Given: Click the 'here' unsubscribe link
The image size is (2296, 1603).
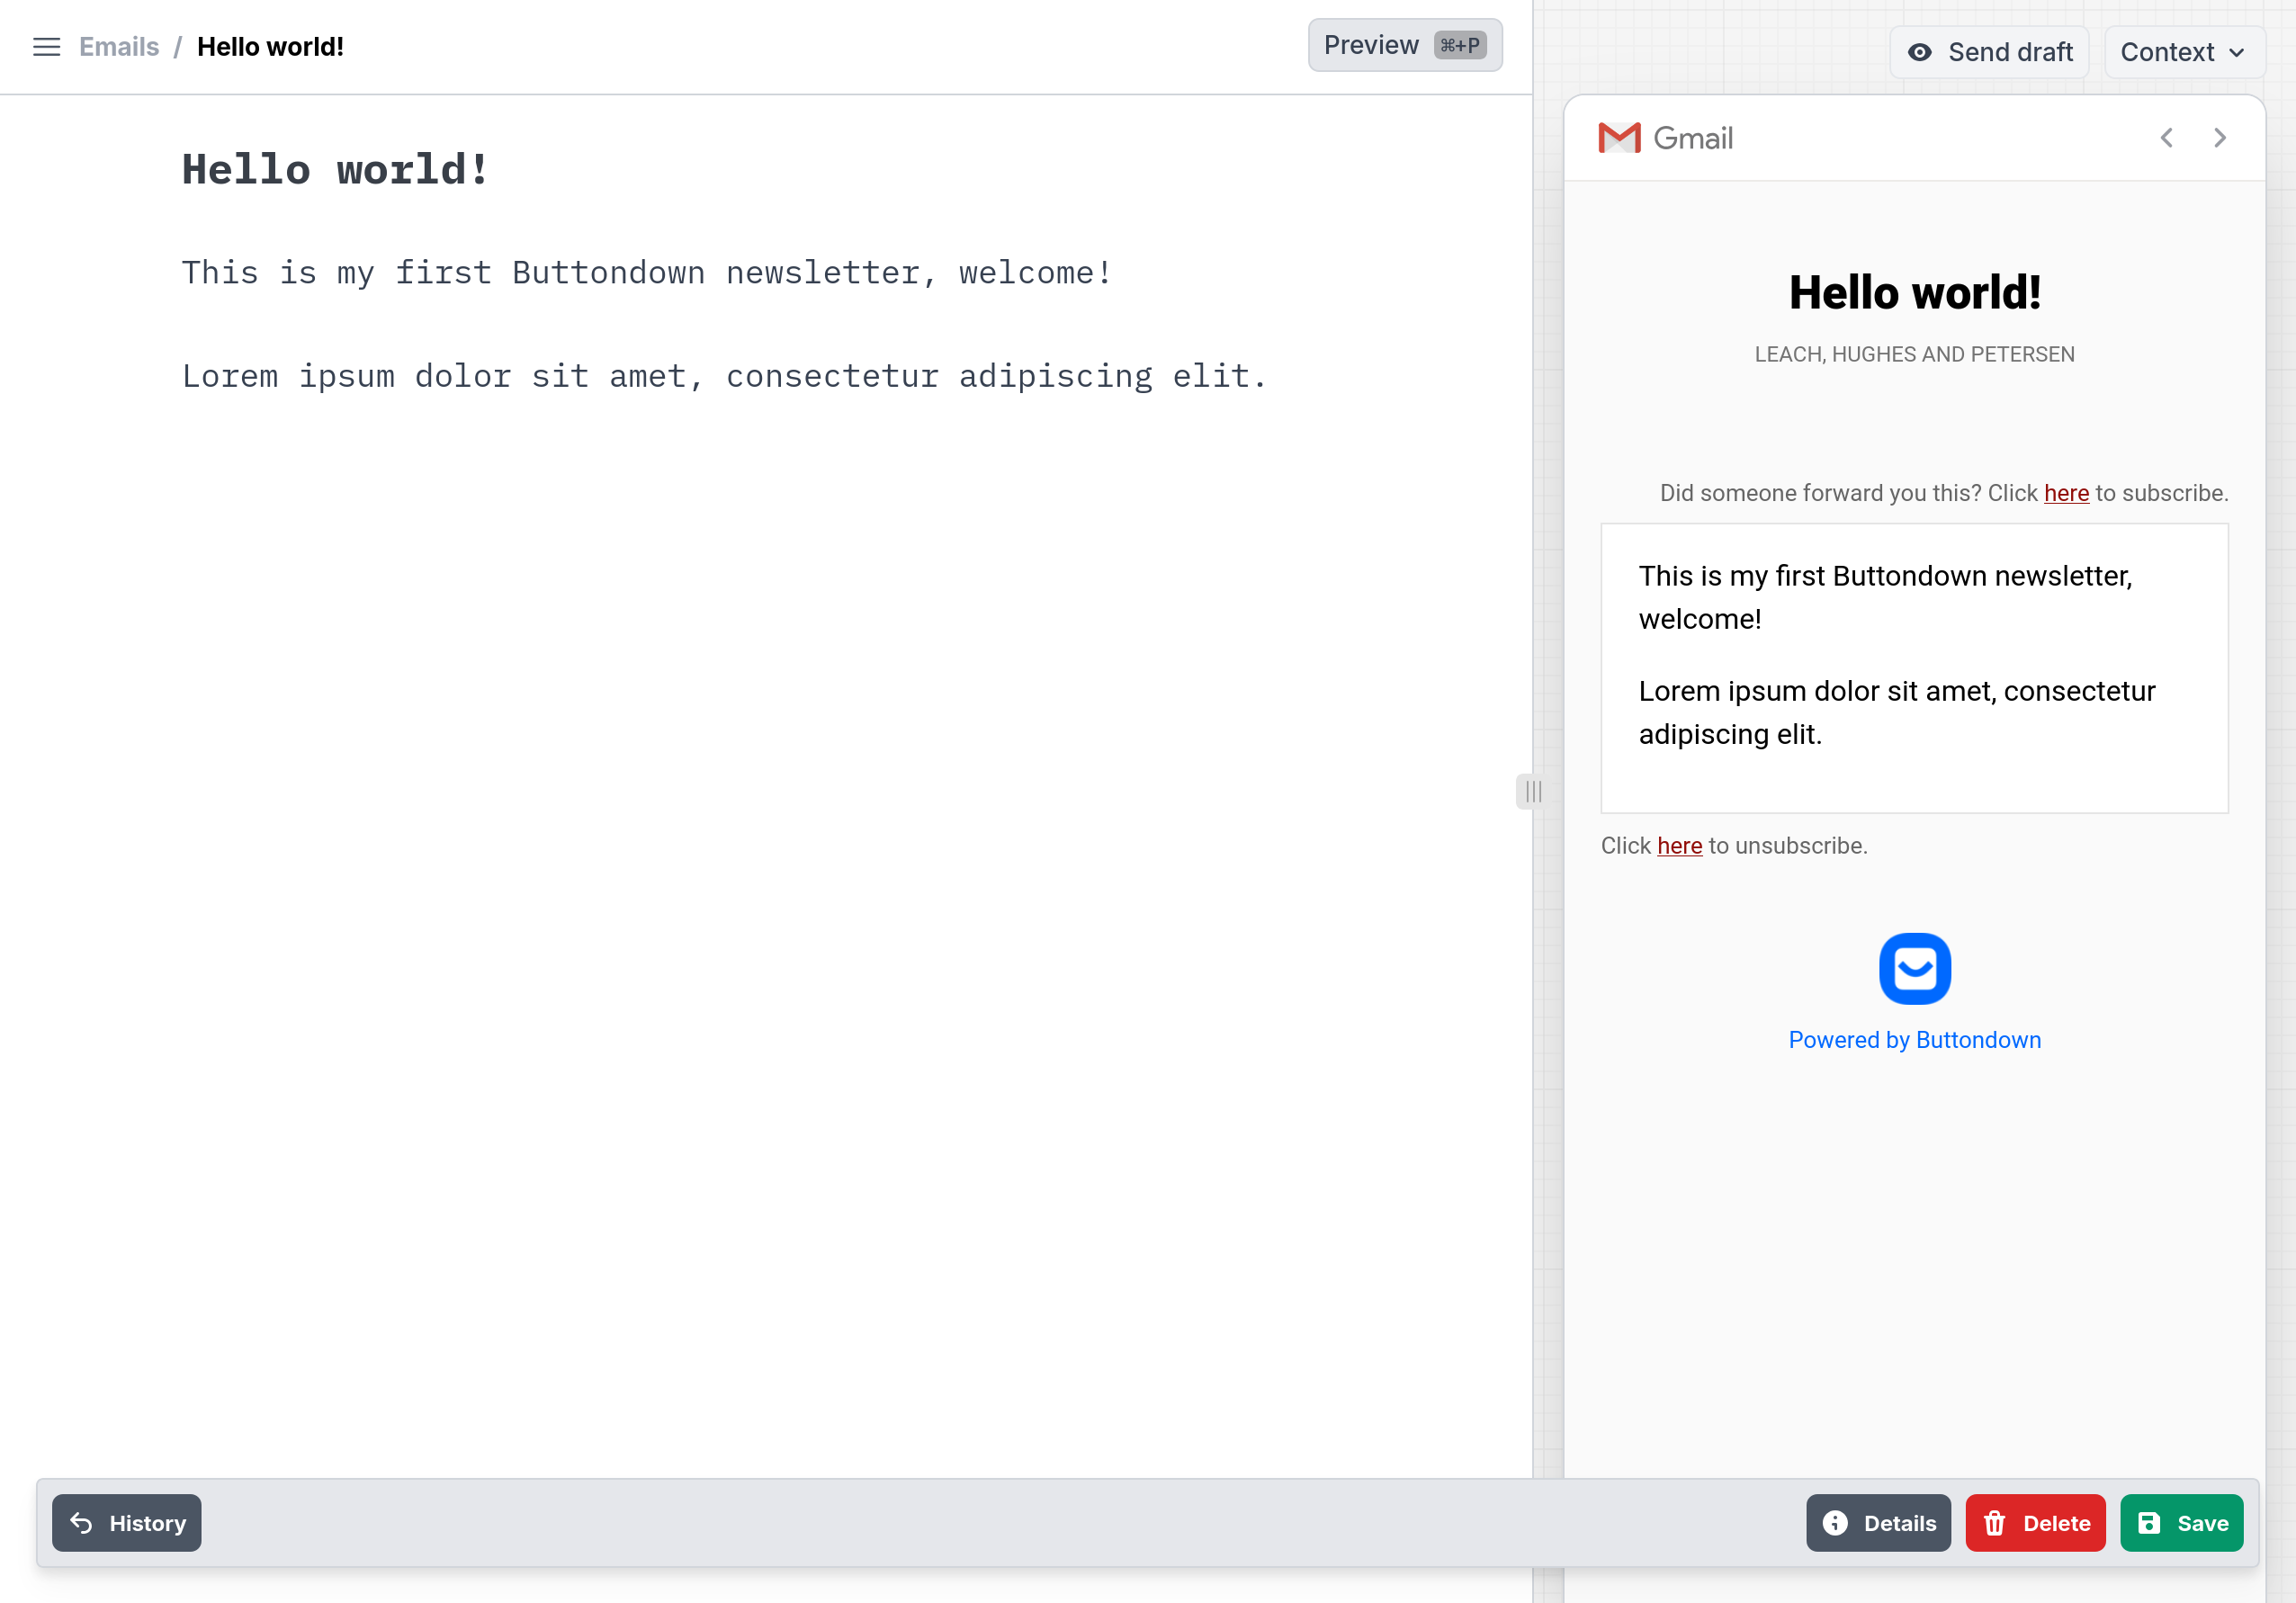Looking at the screenshot, I should coord(1679,845).
